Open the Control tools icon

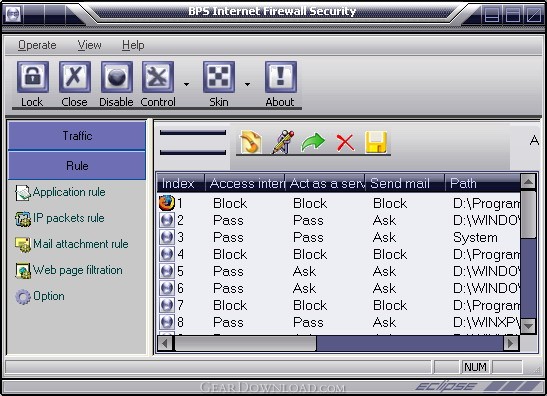point(158,77)
